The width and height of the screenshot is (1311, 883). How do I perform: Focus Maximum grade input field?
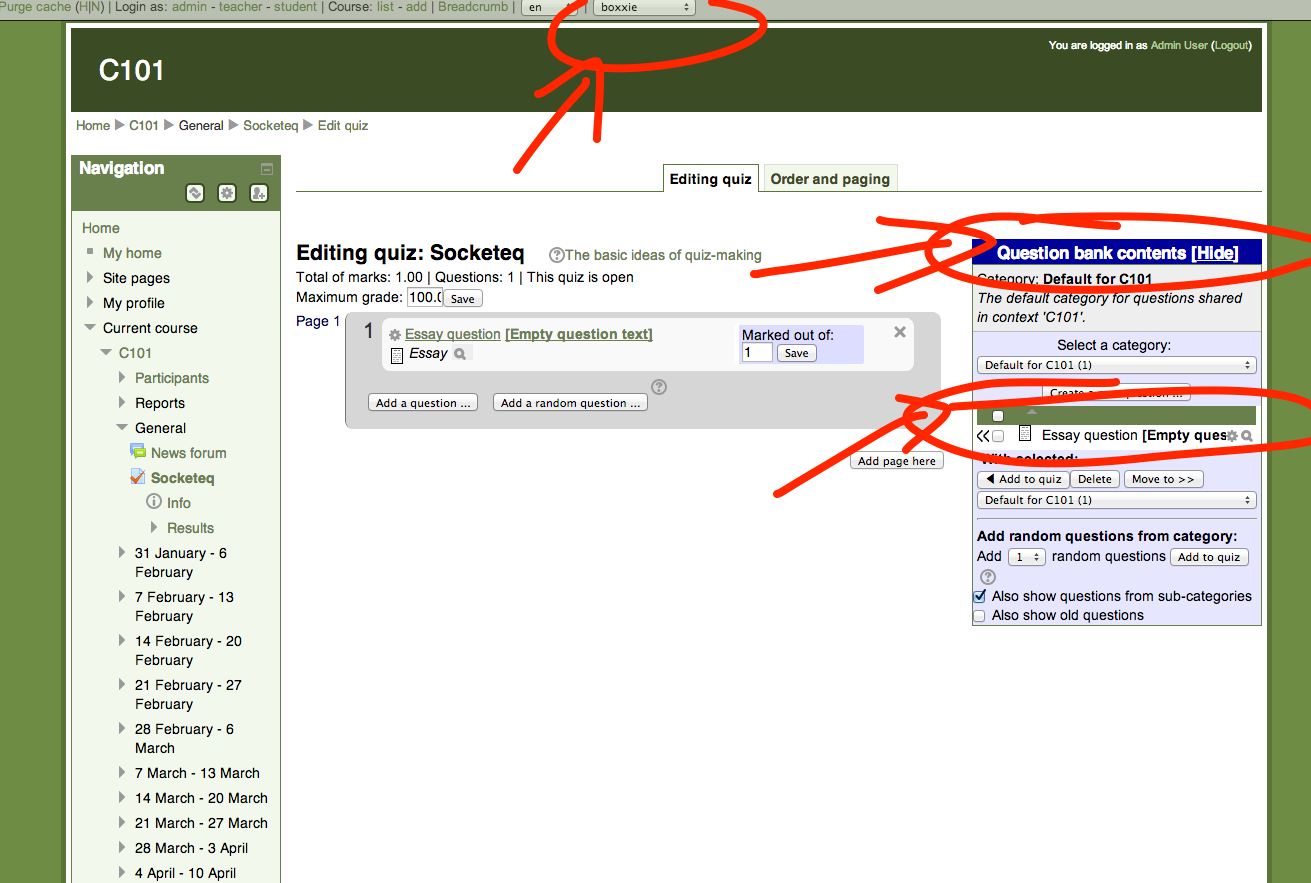(x=424, y=298)
